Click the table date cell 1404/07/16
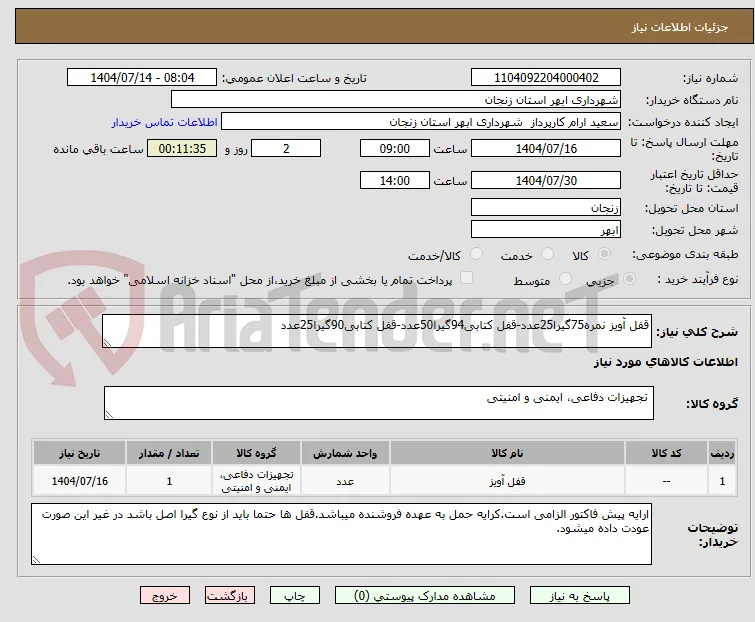This screenshot has width=755, height=622. 79,481
